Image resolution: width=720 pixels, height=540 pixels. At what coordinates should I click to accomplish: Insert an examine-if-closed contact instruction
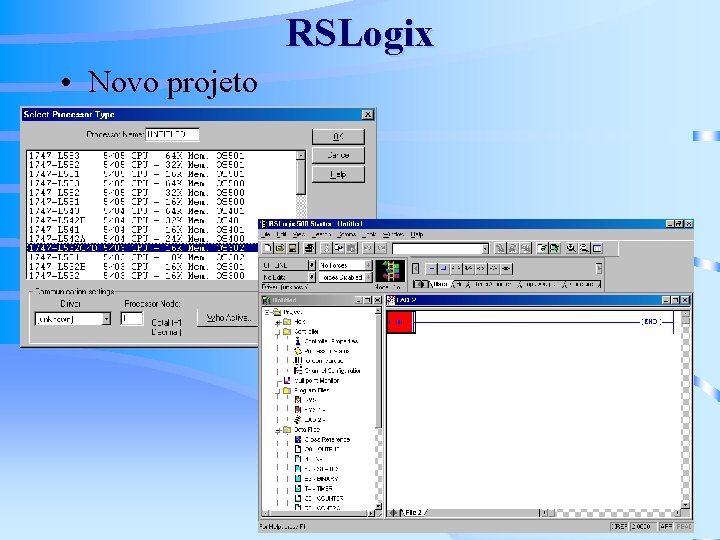(x=456, y=268)
